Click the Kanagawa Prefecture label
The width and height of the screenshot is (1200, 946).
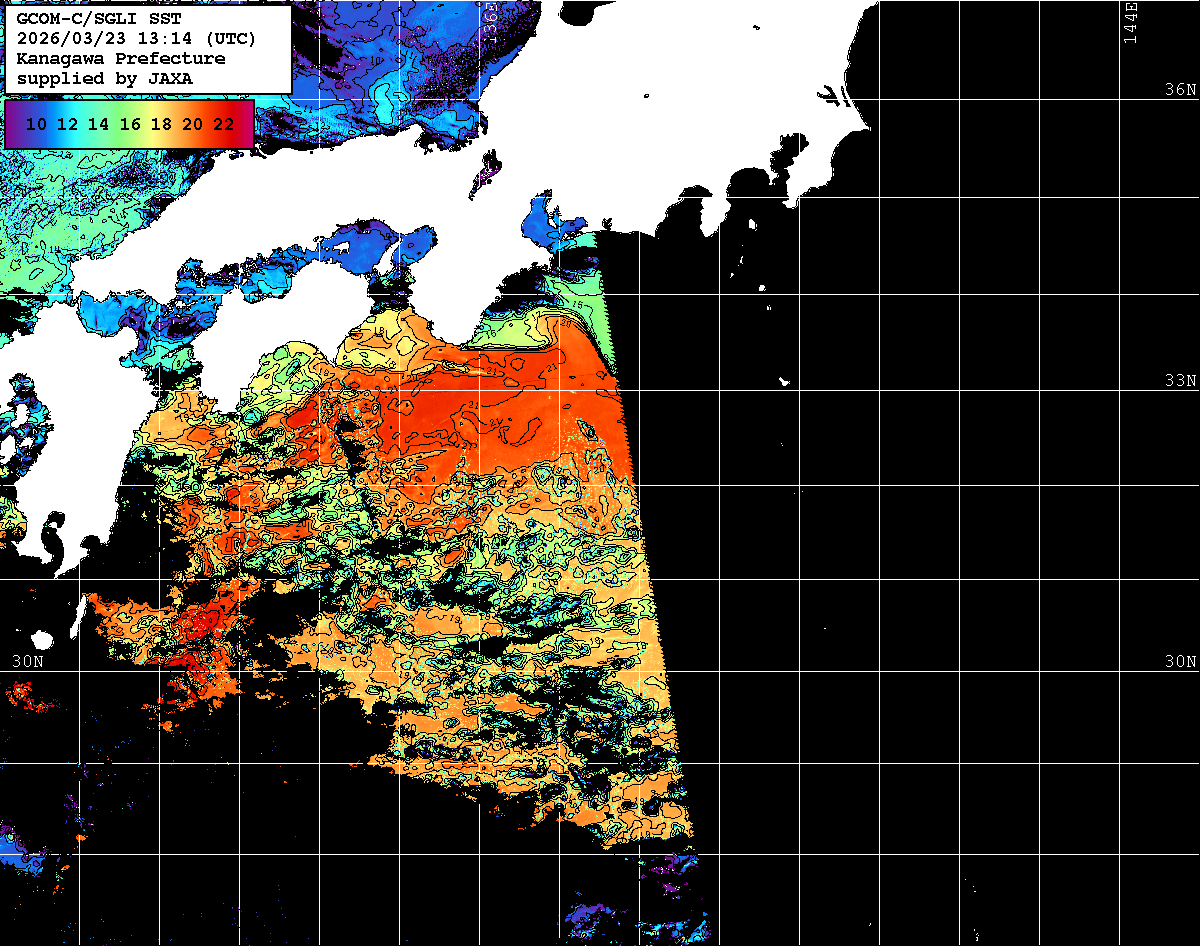coord(121,58)
